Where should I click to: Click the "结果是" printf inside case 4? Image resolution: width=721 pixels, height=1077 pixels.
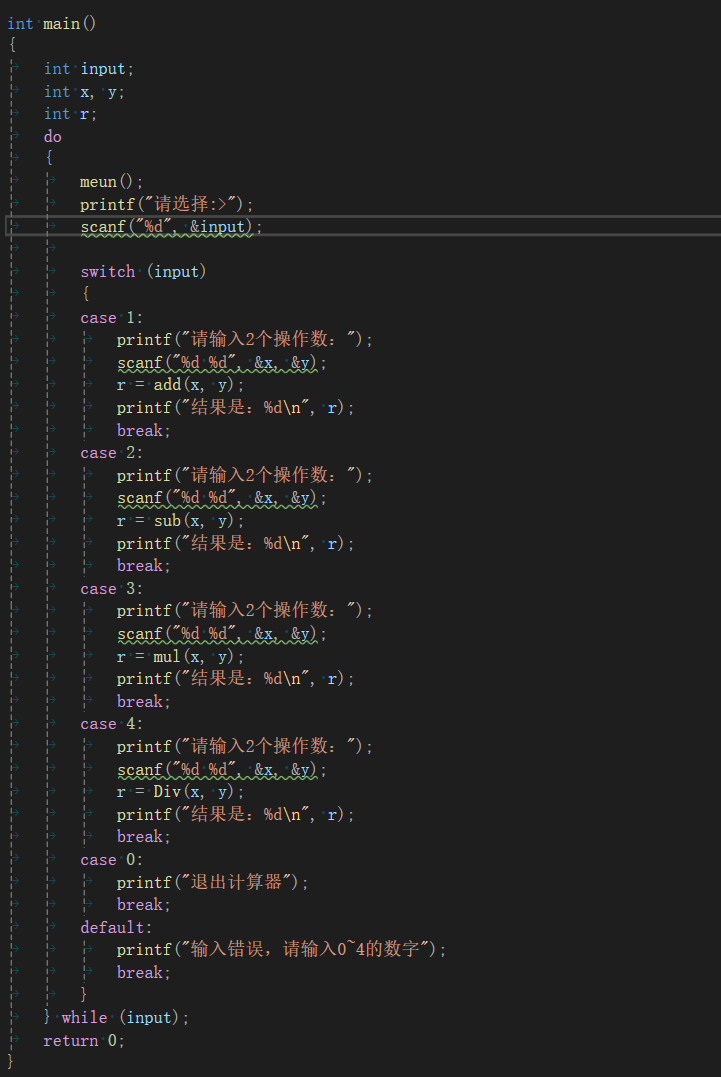click(236, 815)
